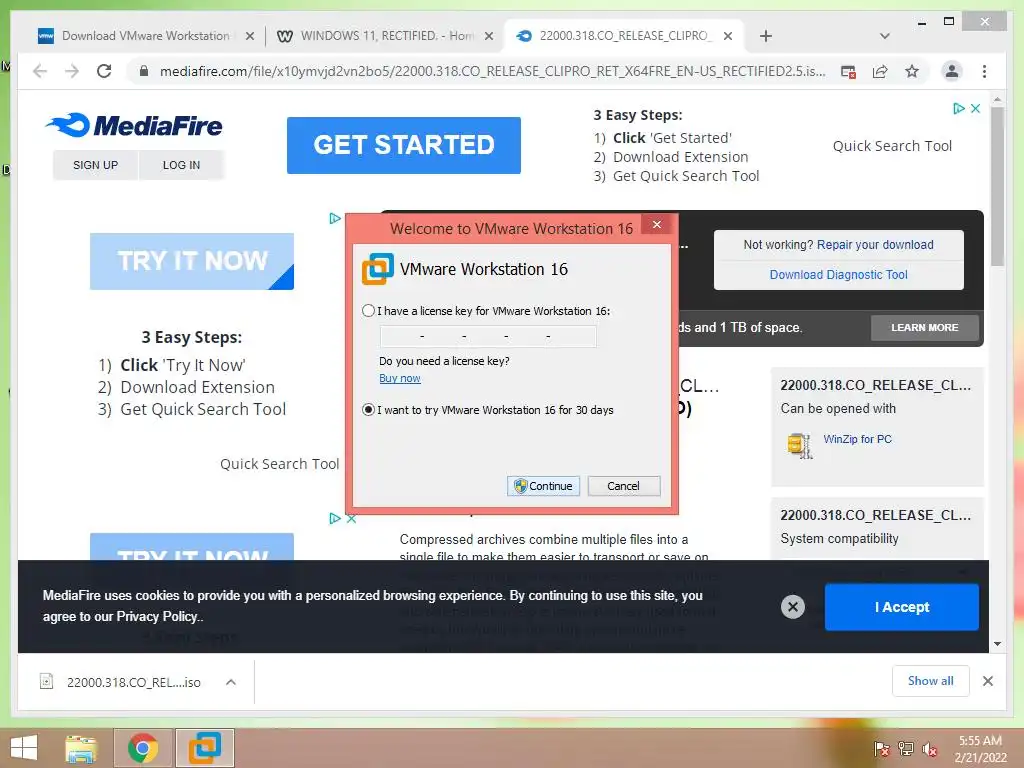1024x768 pixels.
Task: Close the 22000.318.CO_RELEASE_CLIPRO tab
Action: coord(728,36)
